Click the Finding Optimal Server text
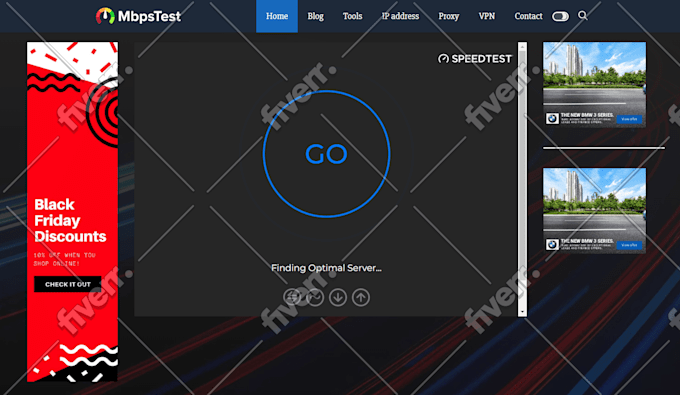 pos(326,268)
